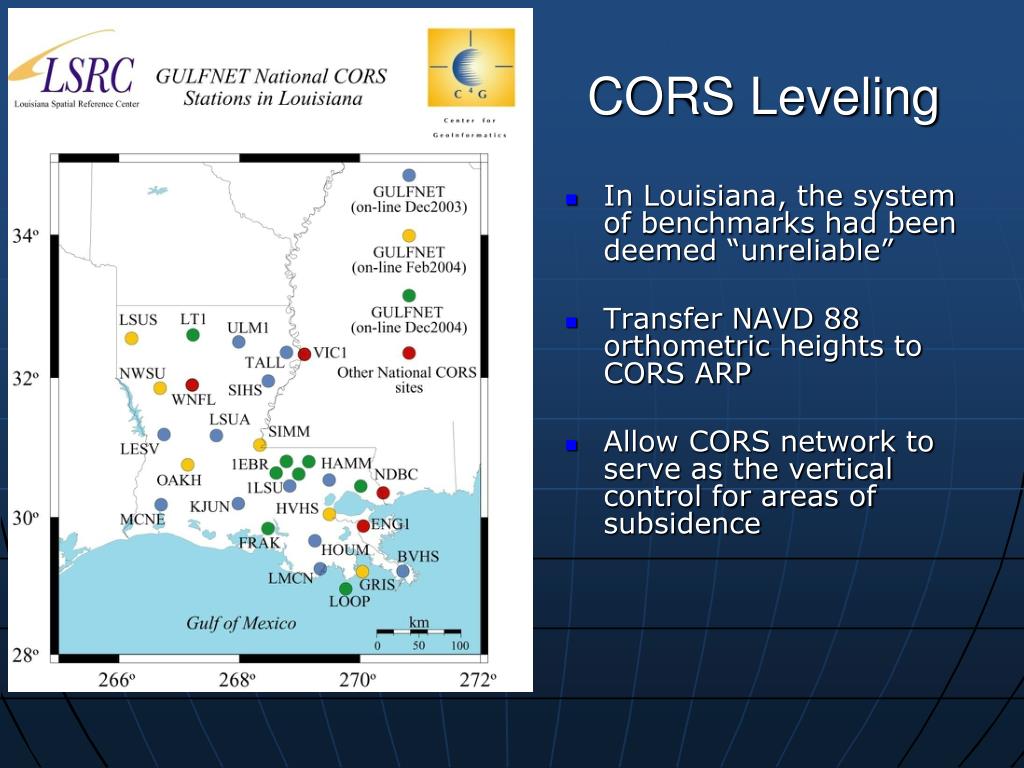The width and height of the screenshot is (1024, 768).
Task: Pick the green legend dot for Dec2004
Action: tap(409, 296)
